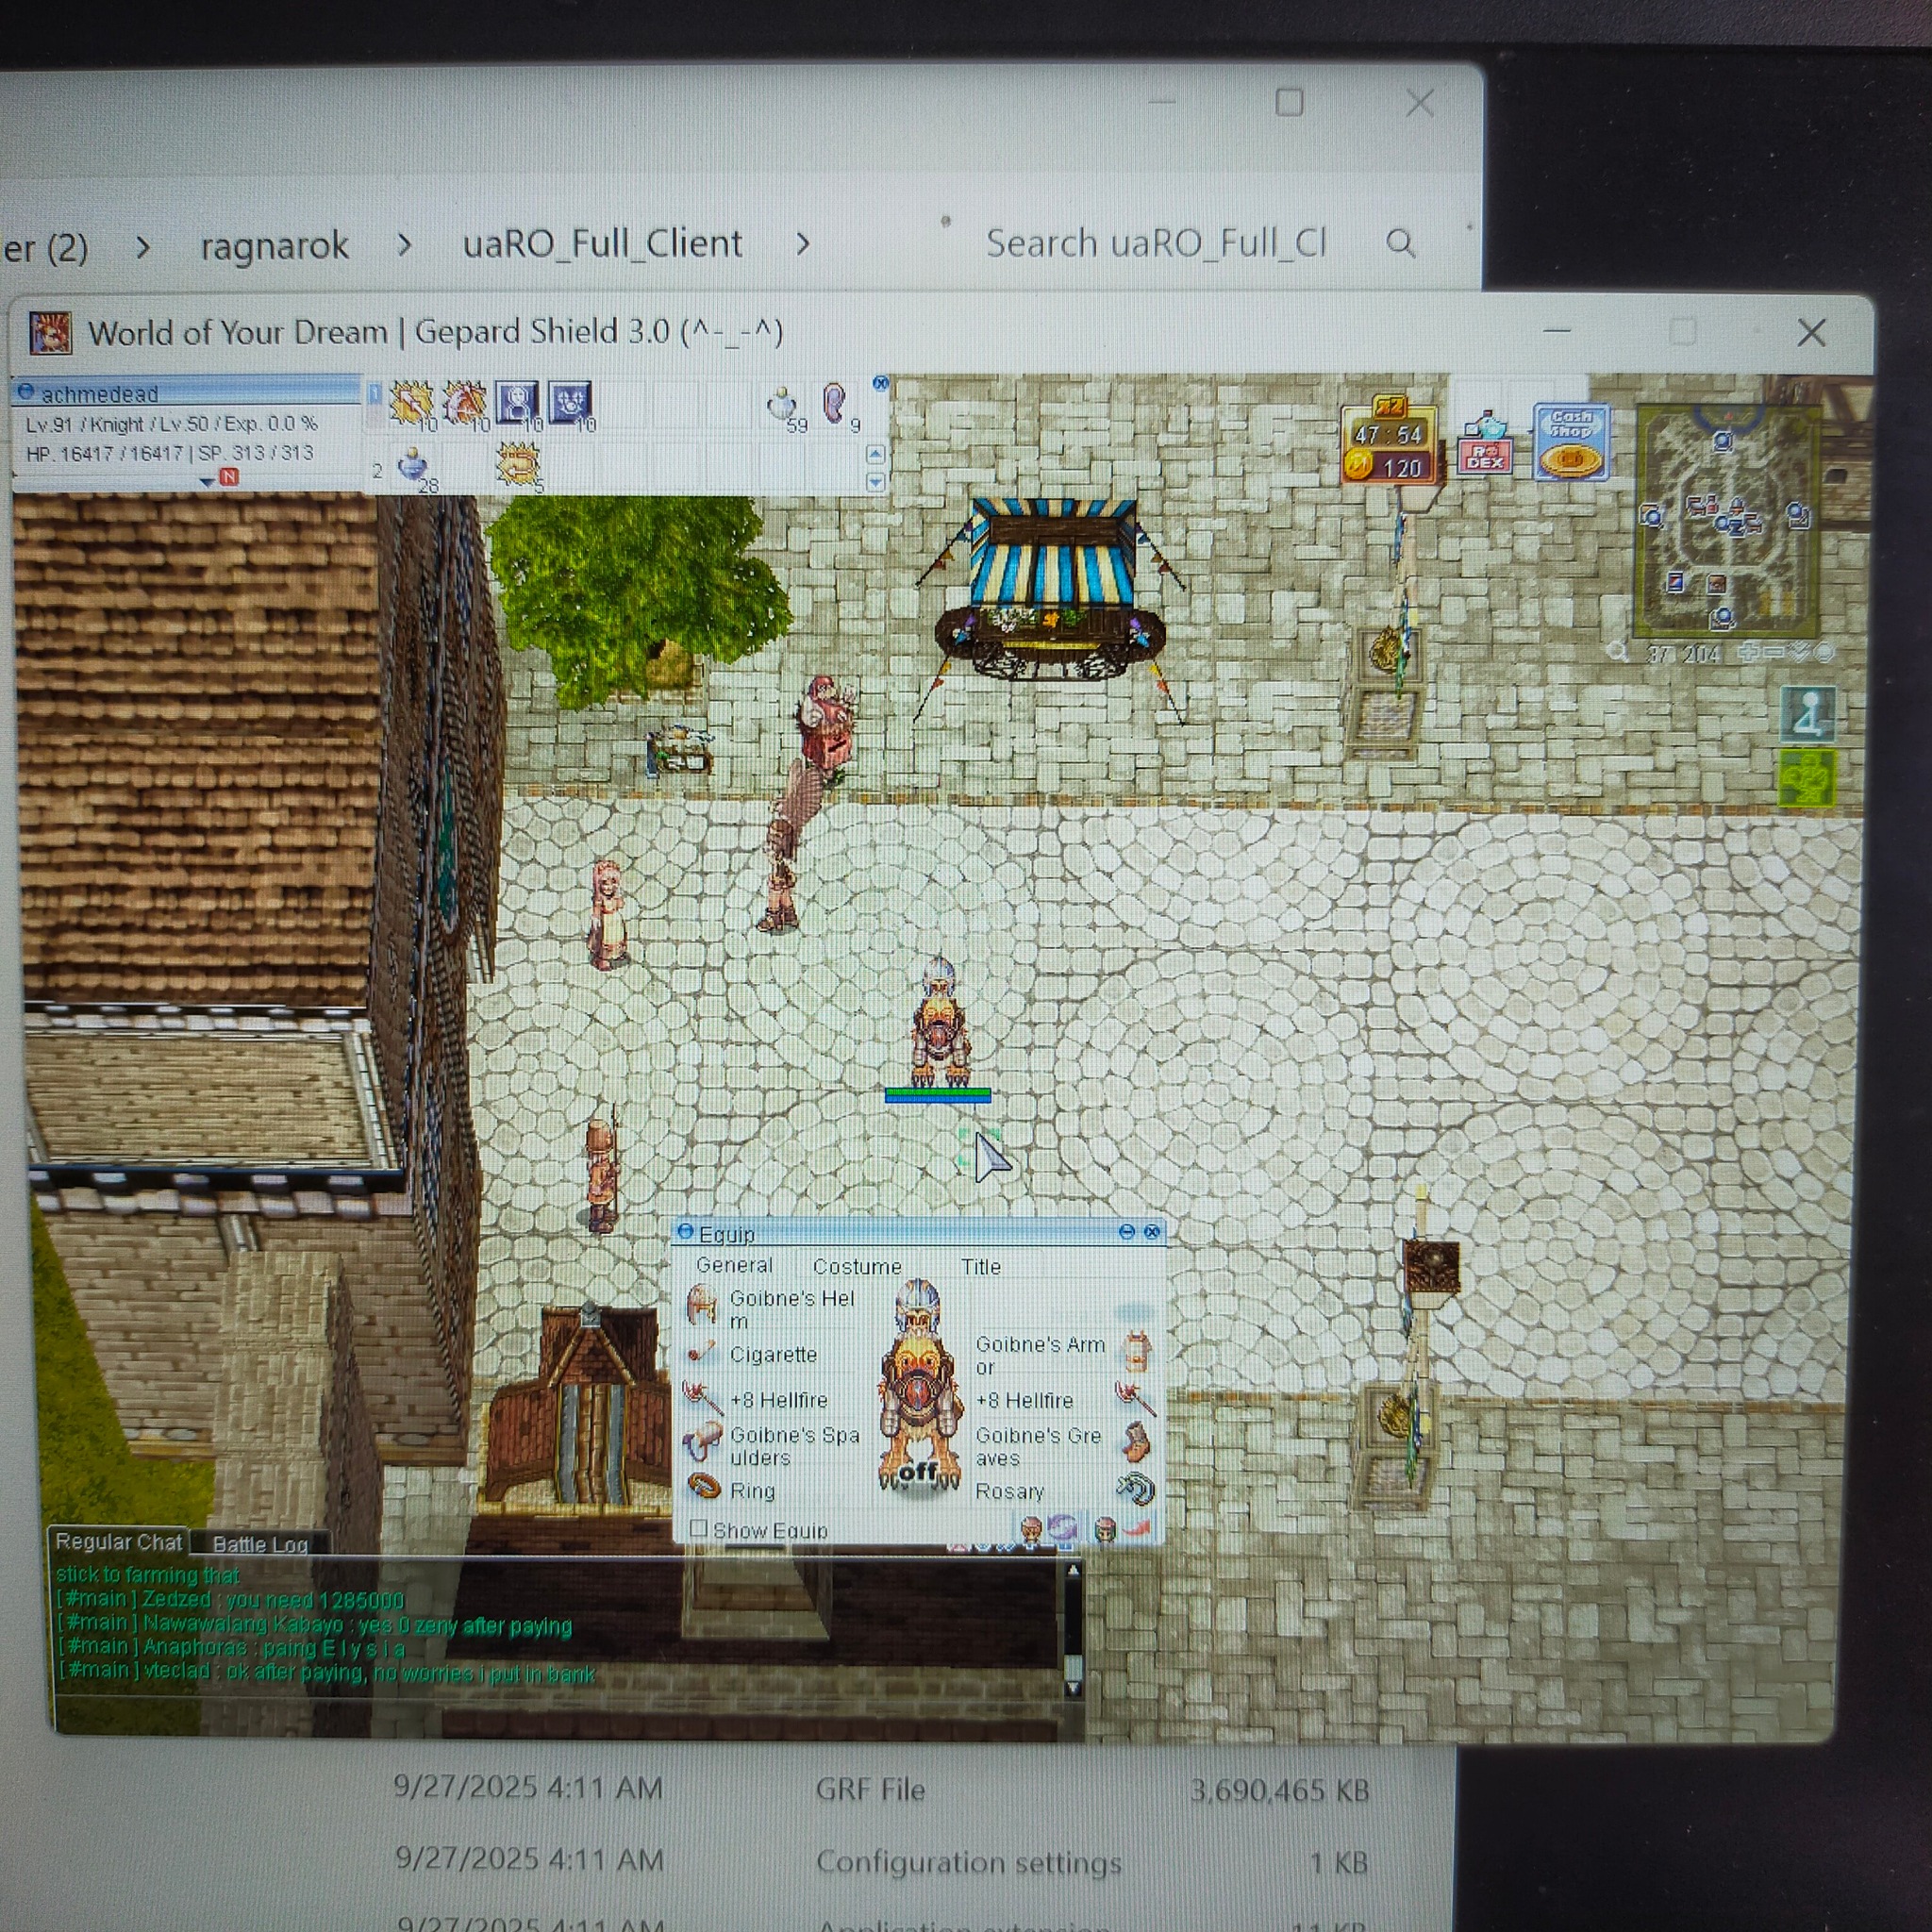
Task: Click the x2 bonus timer badge
Action: point(1388,439)
